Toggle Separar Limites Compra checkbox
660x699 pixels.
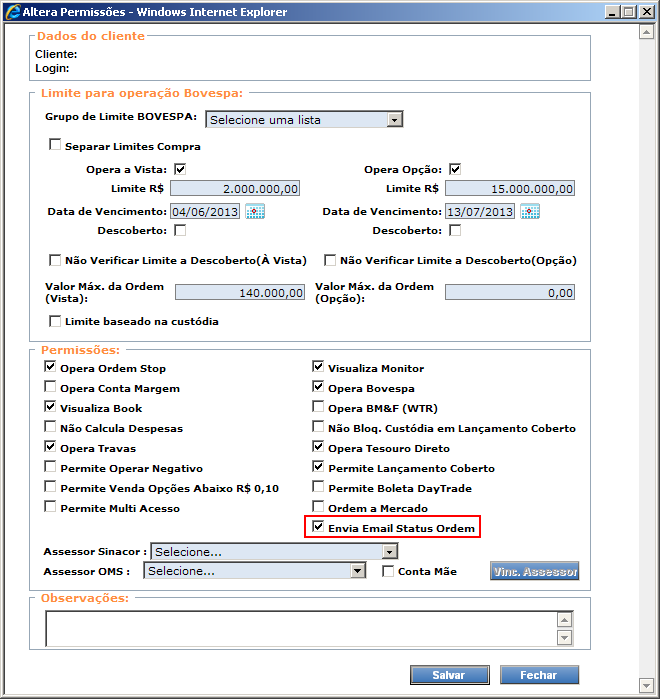(55, 145)
